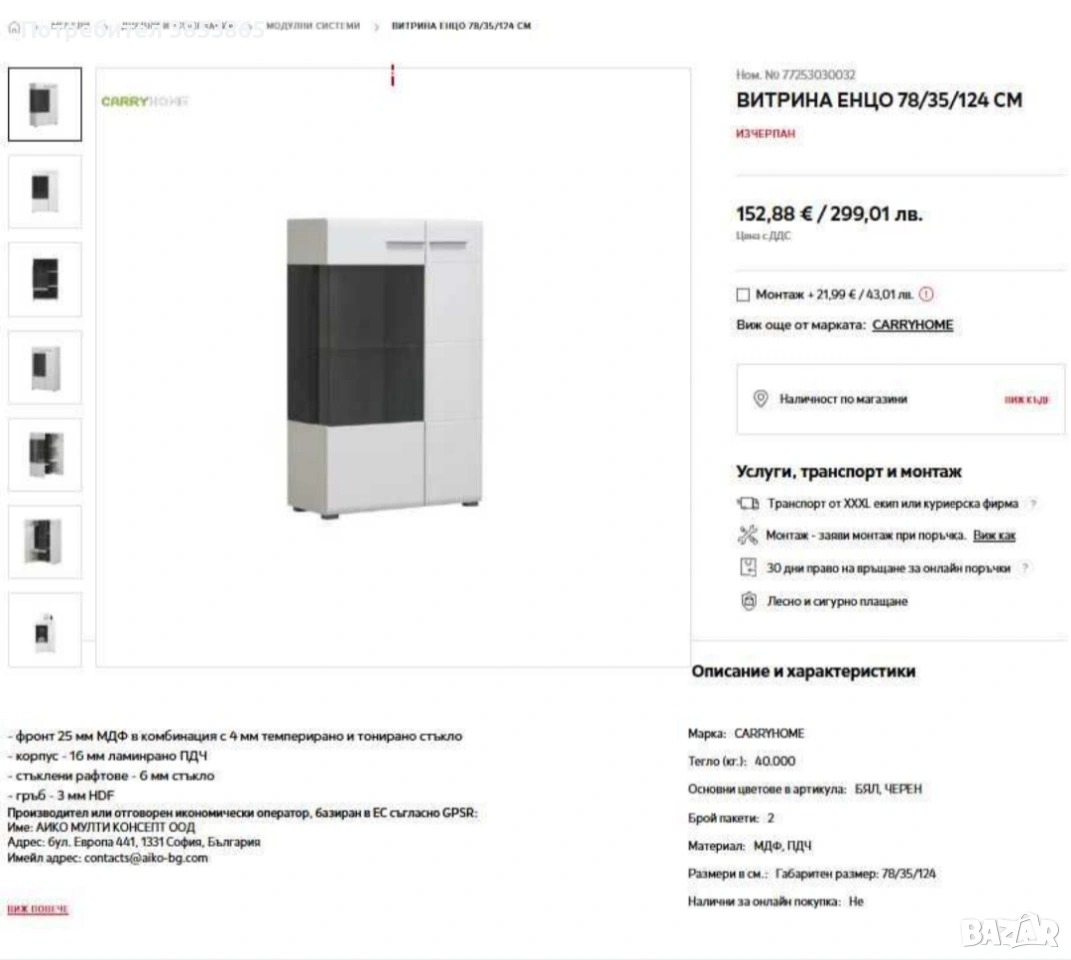Follow the 'Виж как' assembly link
Viewport: 1071px width, 960px height.
point(994,536)
